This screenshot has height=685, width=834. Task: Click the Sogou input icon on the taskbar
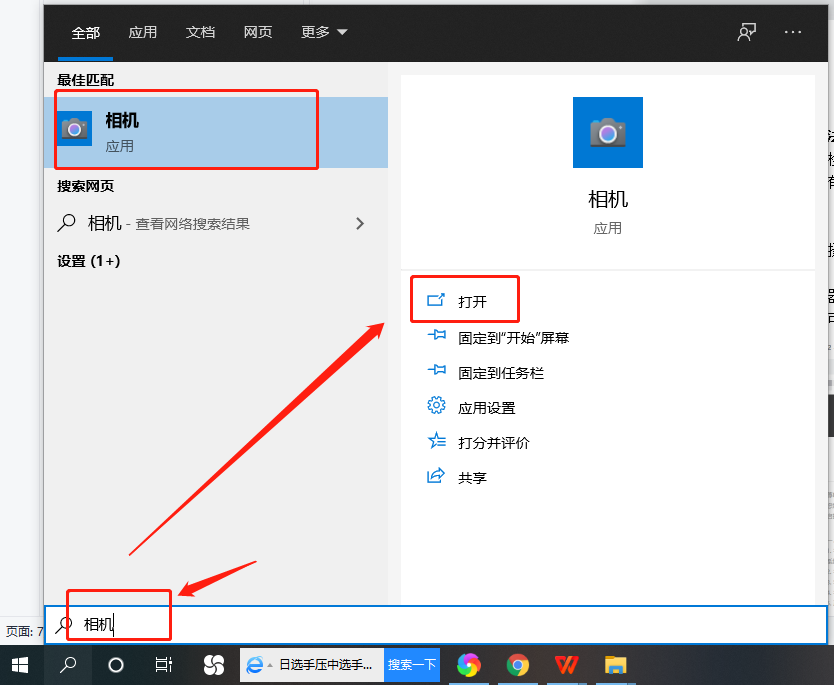pyautogui.click(x=212, y=664)
